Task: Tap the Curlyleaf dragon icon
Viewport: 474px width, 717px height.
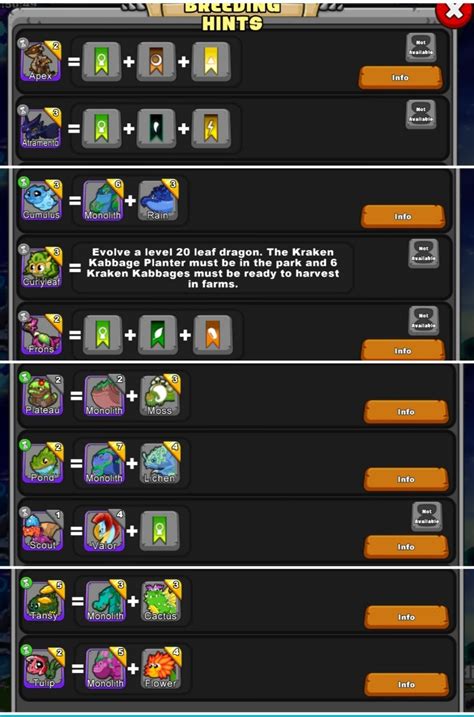Action: pyautogui.click(x=42, y=267)
